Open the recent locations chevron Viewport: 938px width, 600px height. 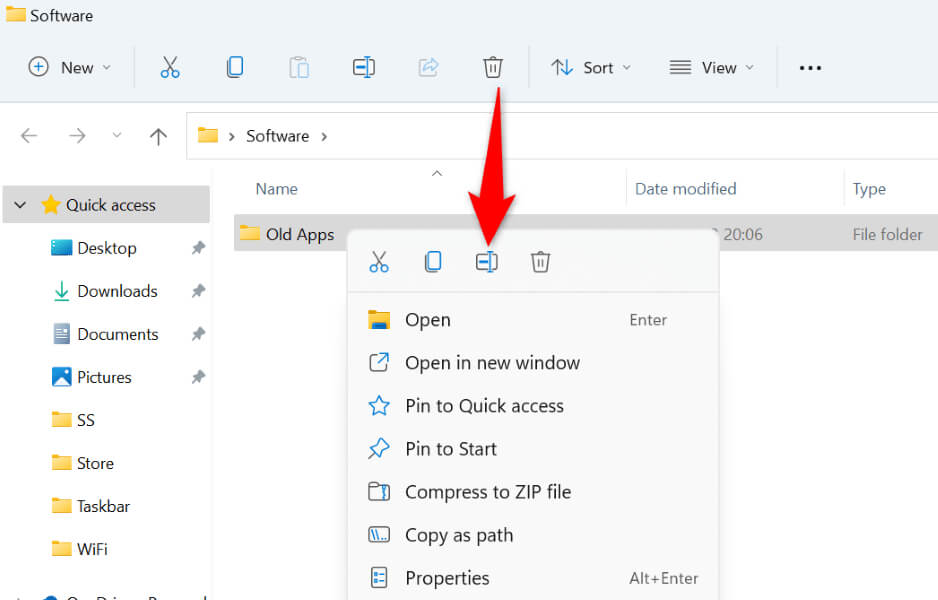[117, 135]
